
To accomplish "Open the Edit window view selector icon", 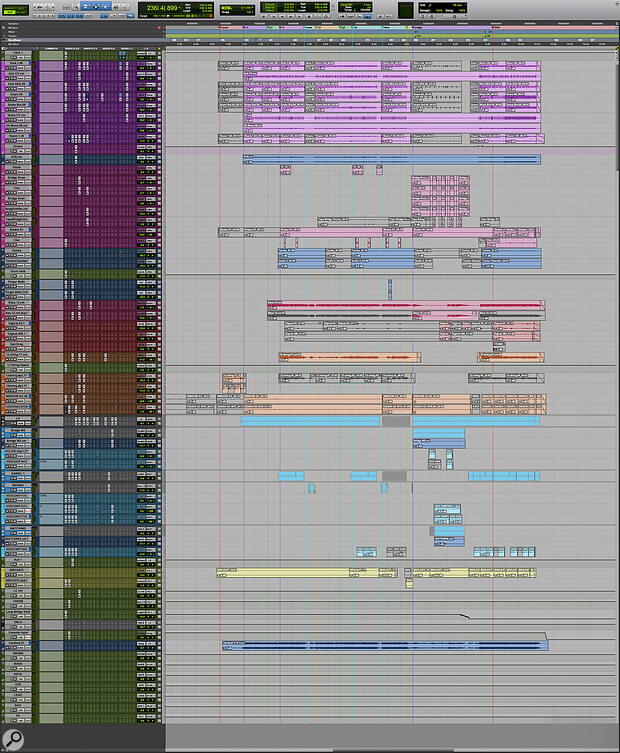I will tap(3, 48).
